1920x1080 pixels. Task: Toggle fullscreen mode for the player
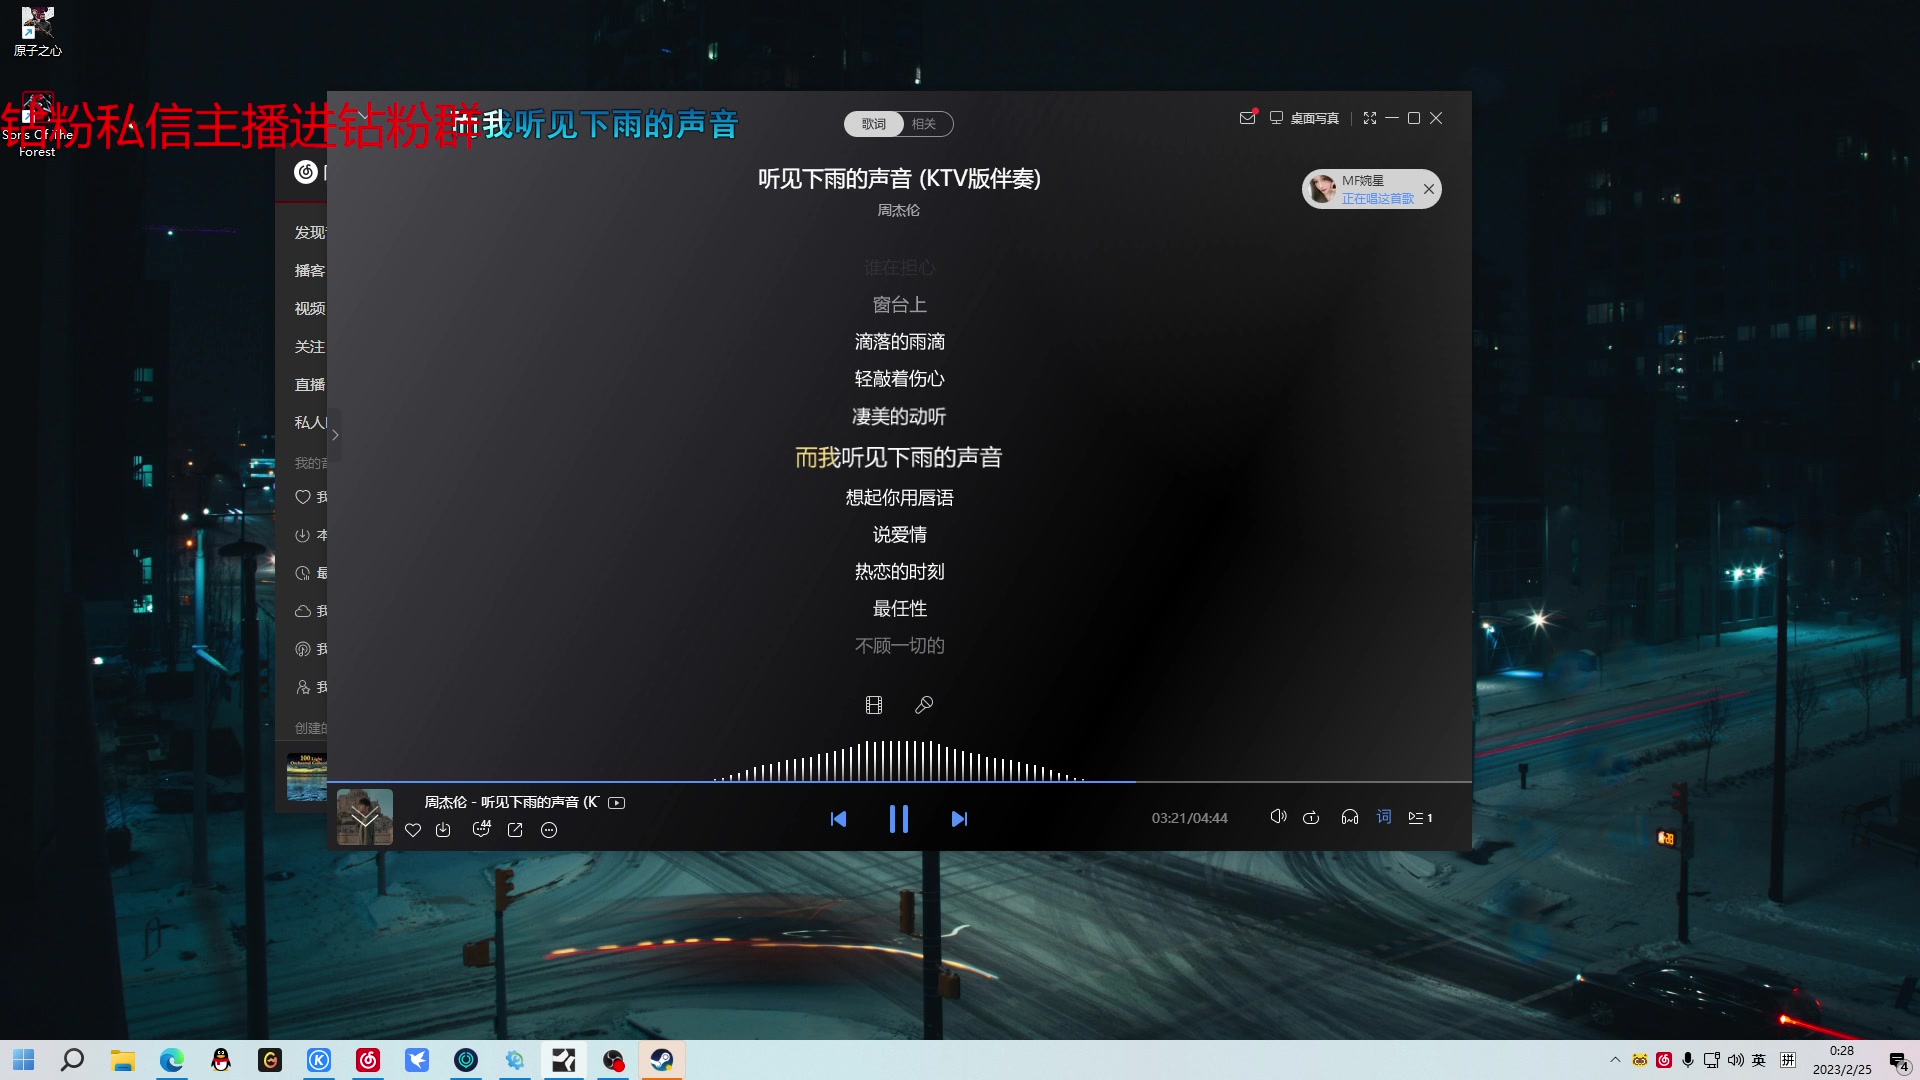click(x=1371, y=117)
